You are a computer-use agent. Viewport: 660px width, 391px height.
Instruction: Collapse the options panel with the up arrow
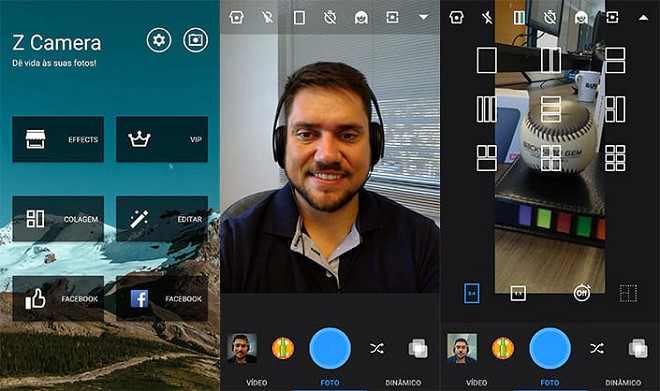pos(644,17)
